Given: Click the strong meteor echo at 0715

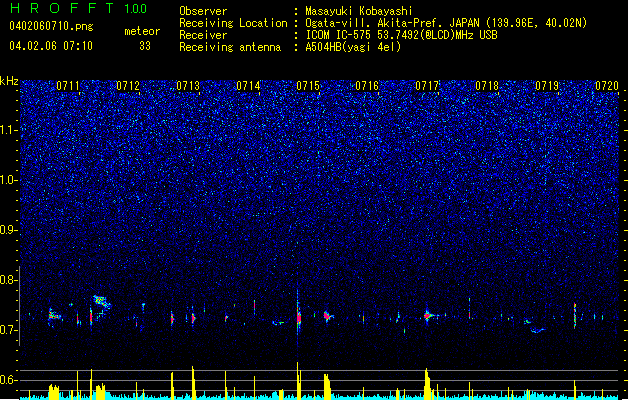Looking at the screenshot, I should (298, 317).
